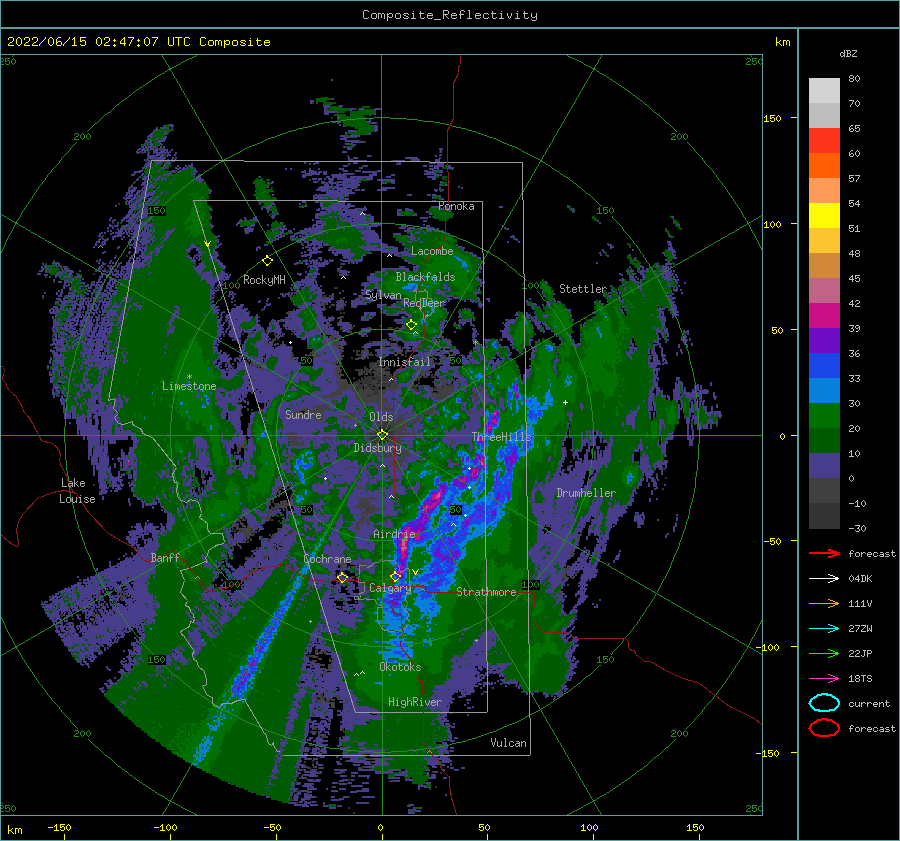This screenshot has width=900, height=841.
Task: Click the Drumheller label
Action: (586, 493)
